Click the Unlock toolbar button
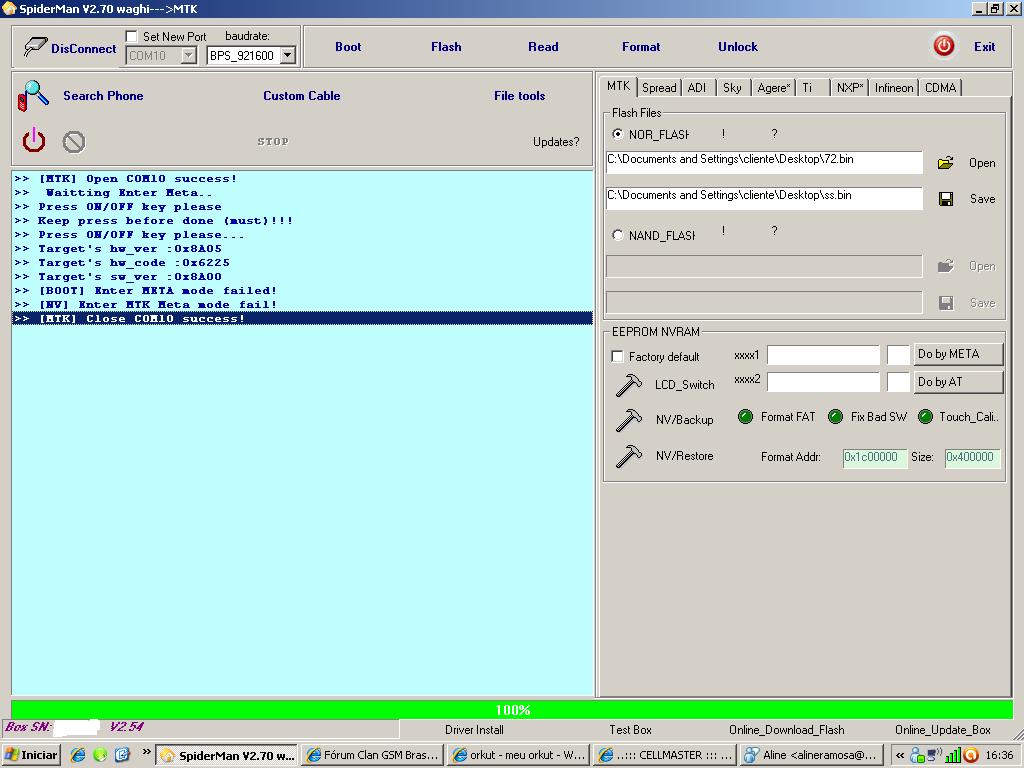The width and height of the screenshot is (1024, 768). pyautogui.click(x=737, y=47)
